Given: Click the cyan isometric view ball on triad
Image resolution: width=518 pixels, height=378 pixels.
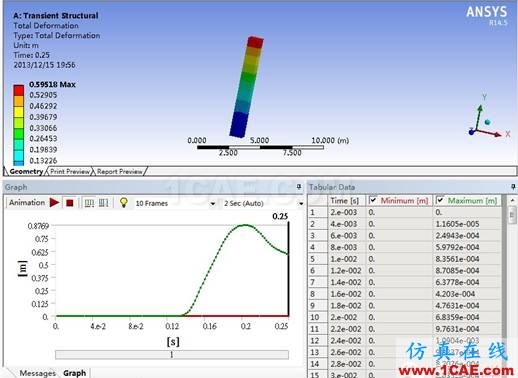Looking at the screenshot, I should [x=488, y=122].
